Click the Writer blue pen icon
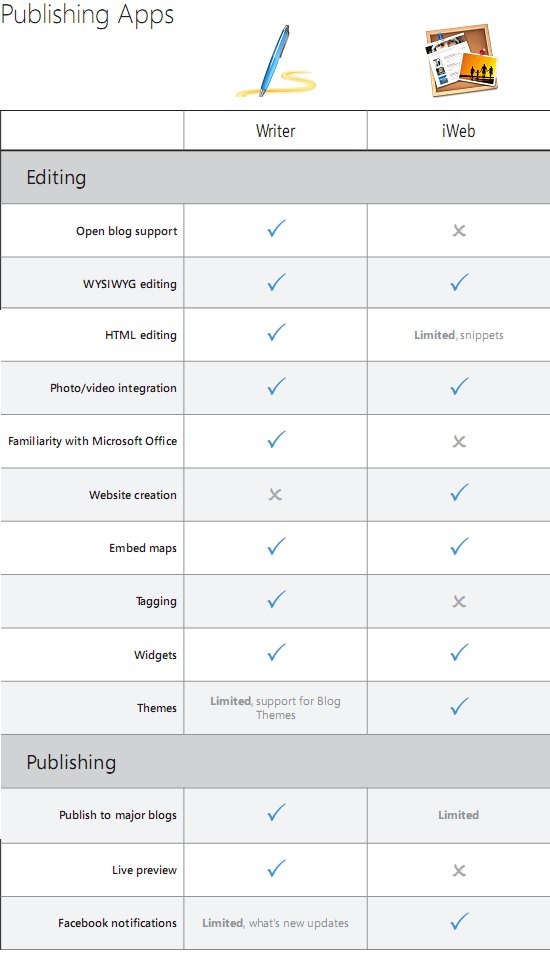The image size is (550, 960). 276,61
